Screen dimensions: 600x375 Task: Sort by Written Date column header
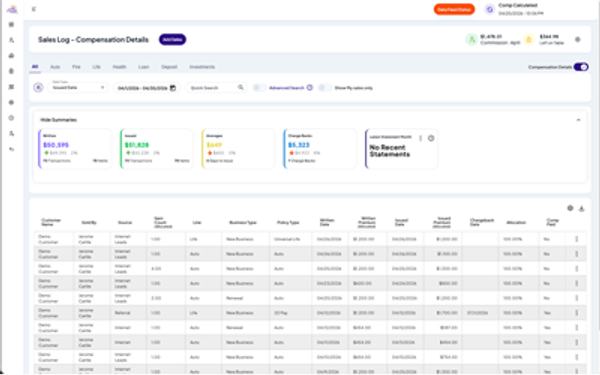pos(327,222)
